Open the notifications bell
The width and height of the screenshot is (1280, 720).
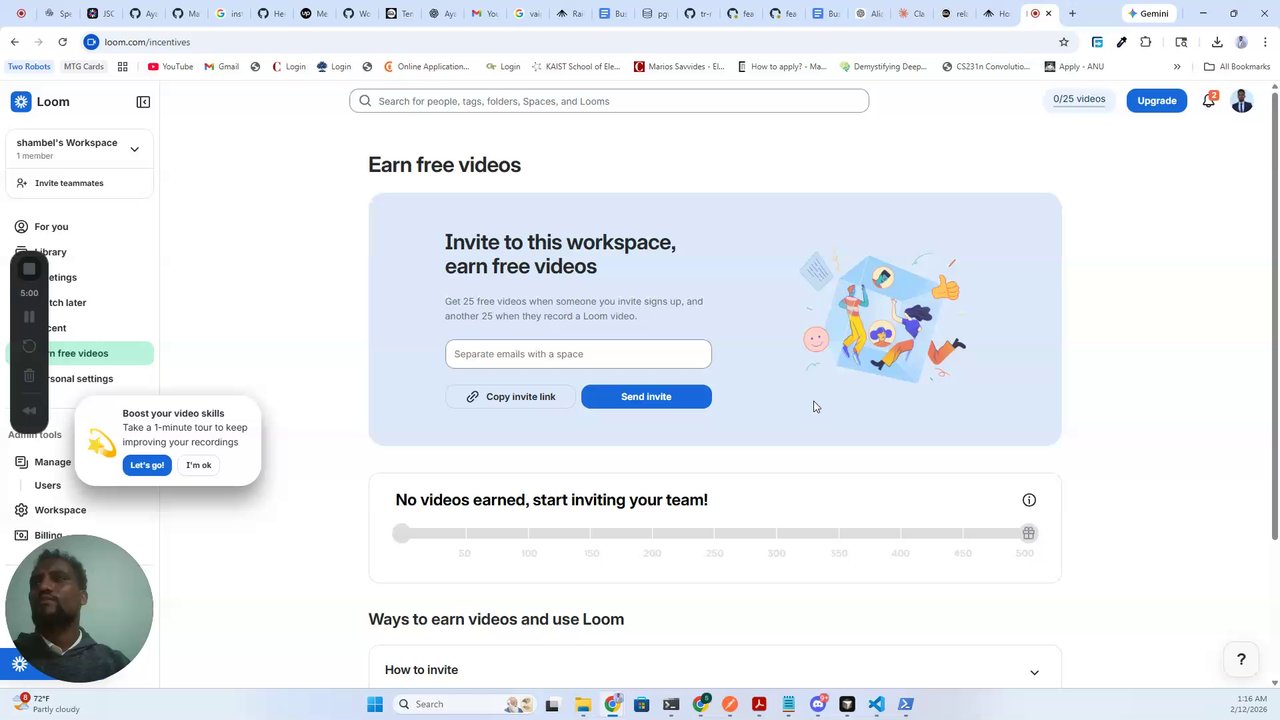pos(1209,100)
